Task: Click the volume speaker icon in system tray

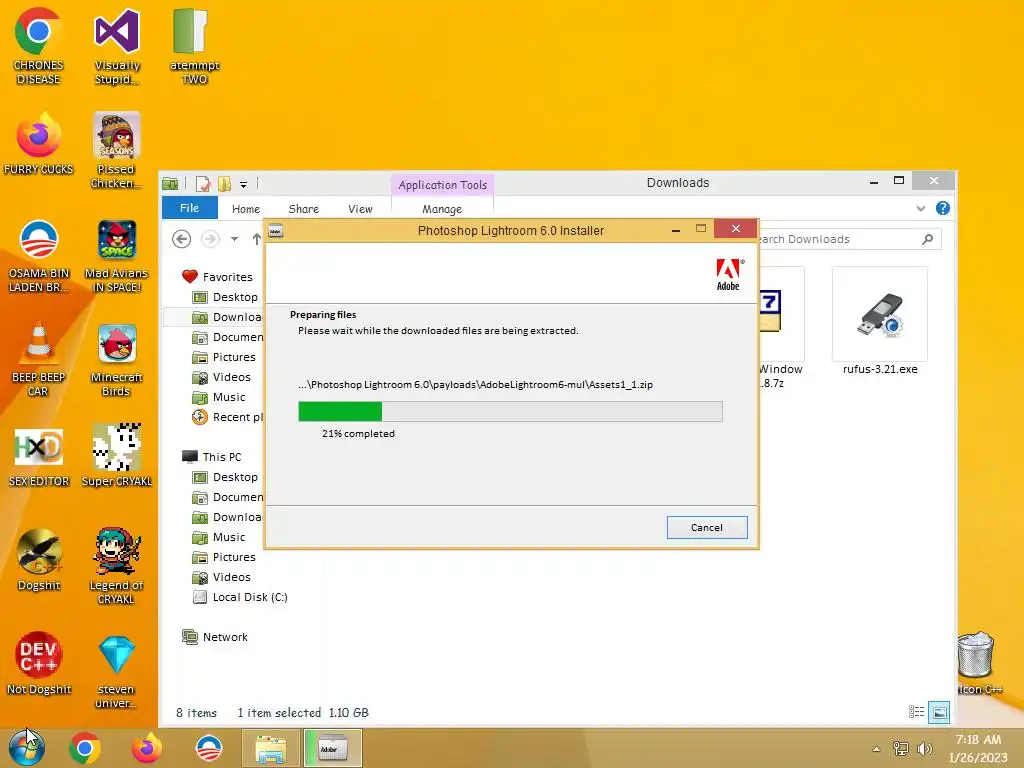Action: tap(924, 749)
